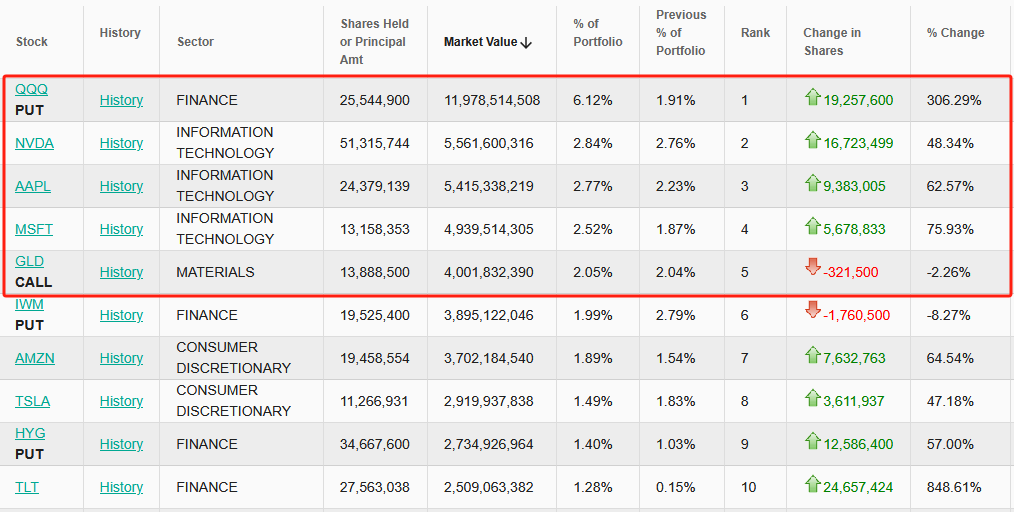Click the red down arrow in GLD row
The image size is (1014, 512).
coord(812,266)
